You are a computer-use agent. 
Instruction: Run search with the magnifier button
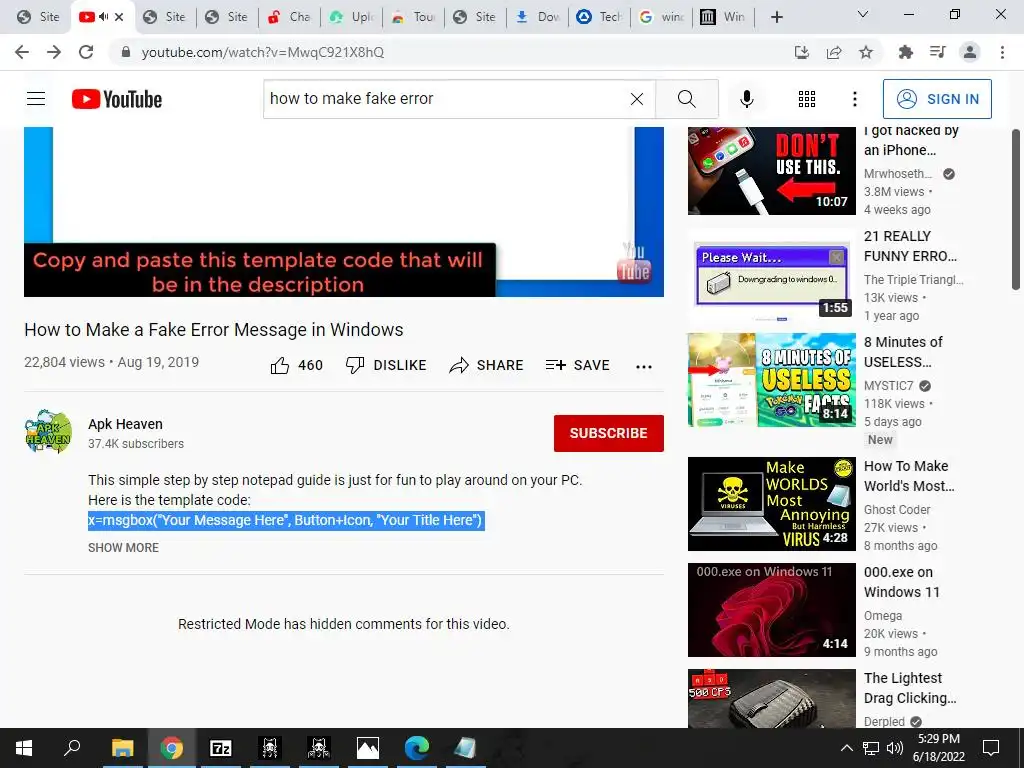[686, 99]
